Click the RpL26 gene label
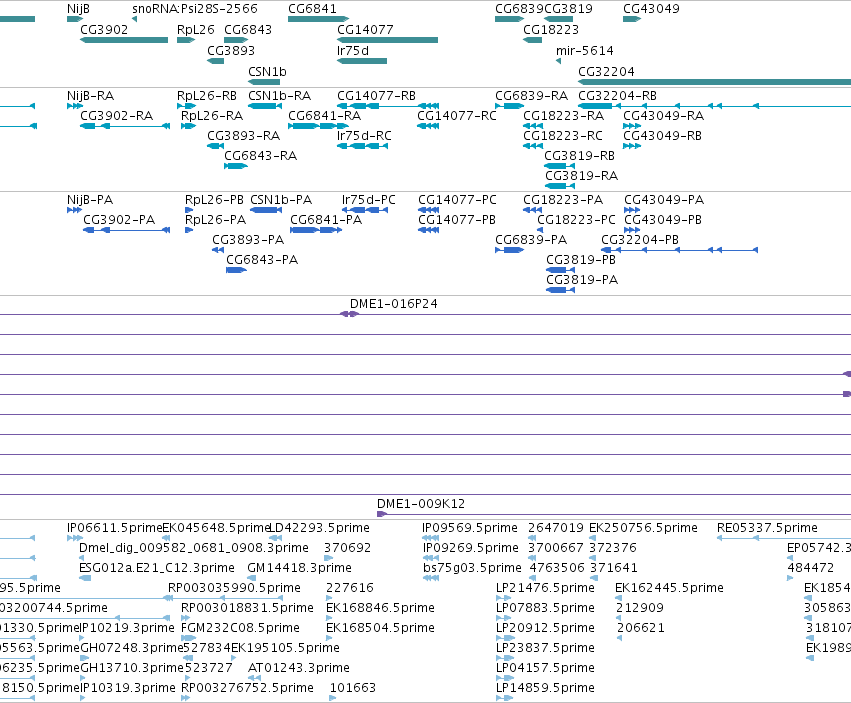This screenshot has height=703, width=851. coord(195,29)
